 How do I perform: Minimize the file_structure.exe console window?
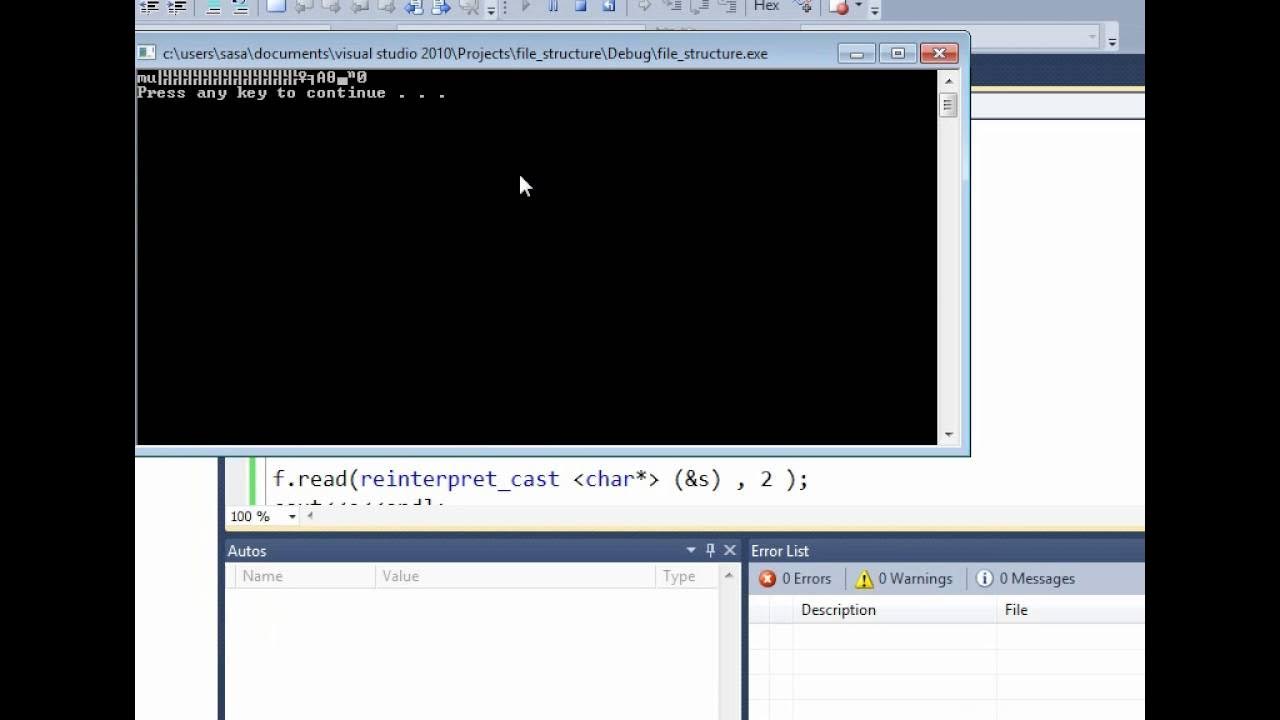pos(856,54)
